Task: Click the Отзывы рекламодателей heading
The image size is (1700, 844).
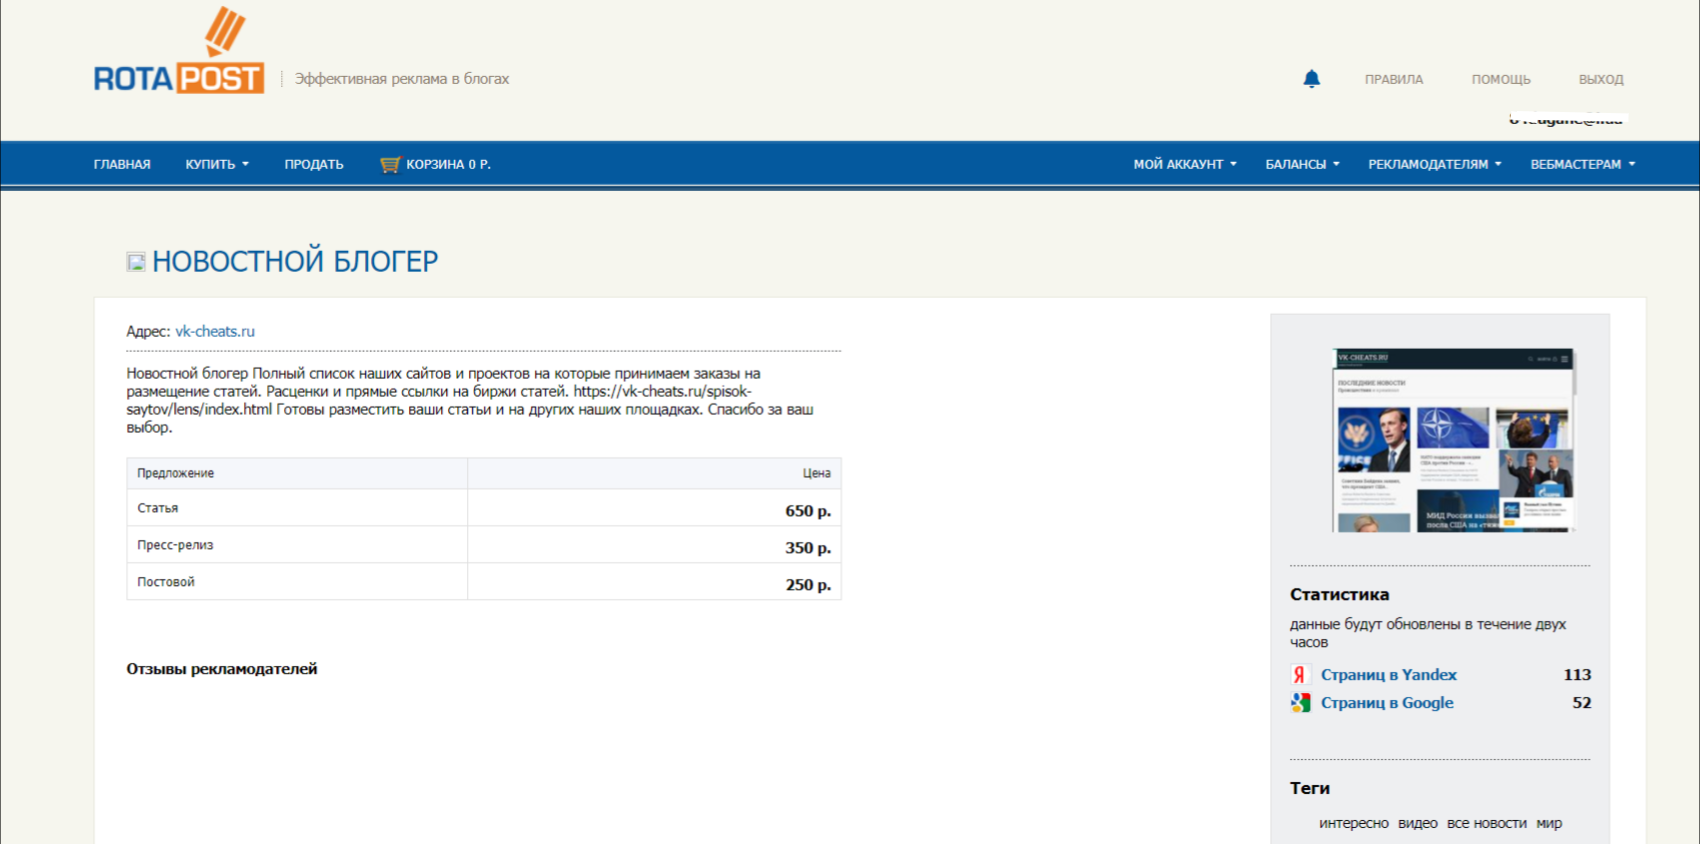Action: 221,669
